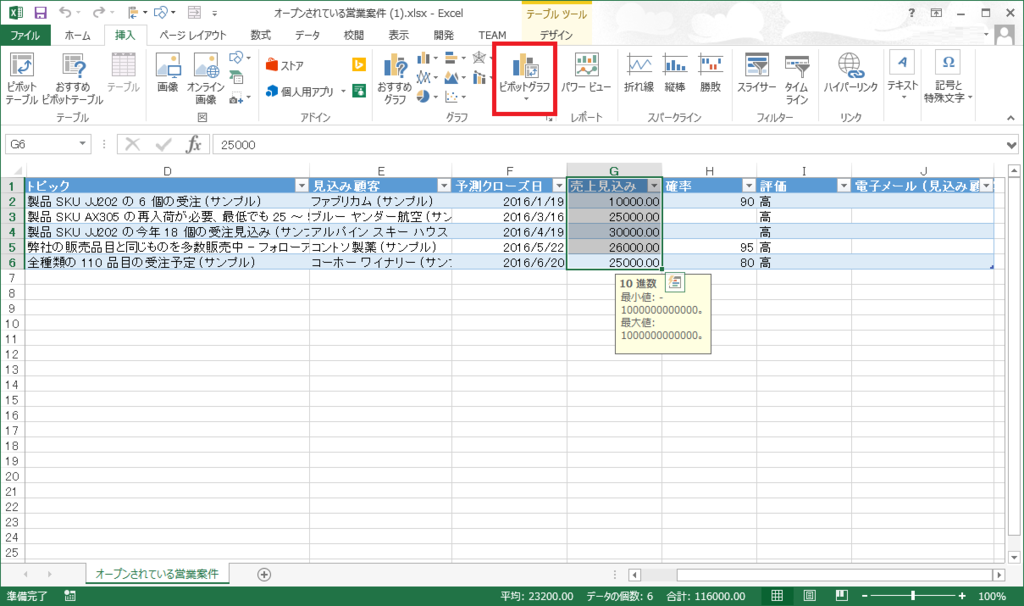
Task: Open the ファイル (File) tab
Action: coord(24,35)
